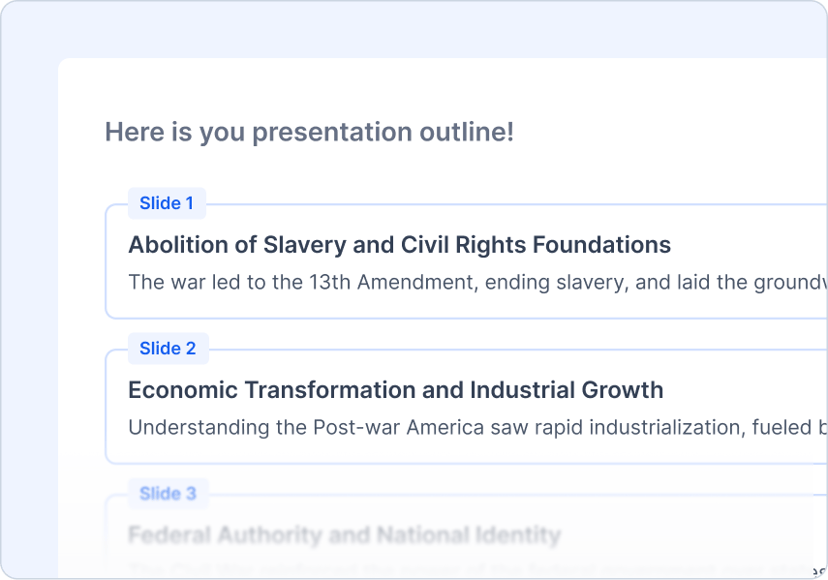Click the word "Federal" in Slide 3 title

point(169,535)
